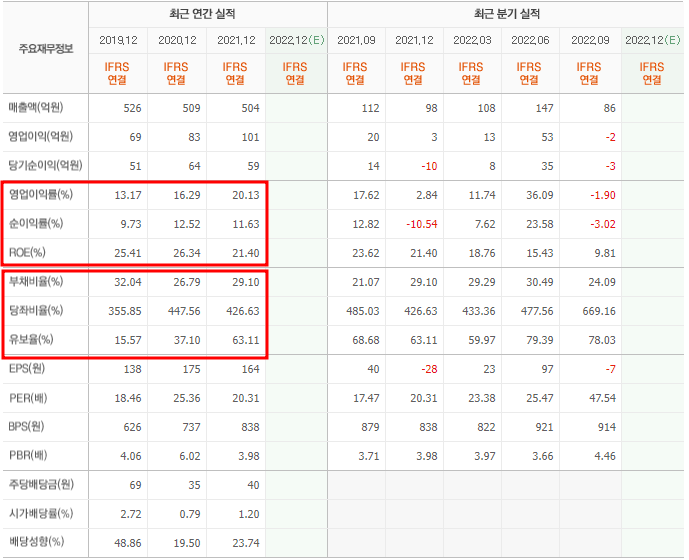689x560 pixels.
Task: Click the quarterly 2021.09 column header
Action: coord(356,40)
